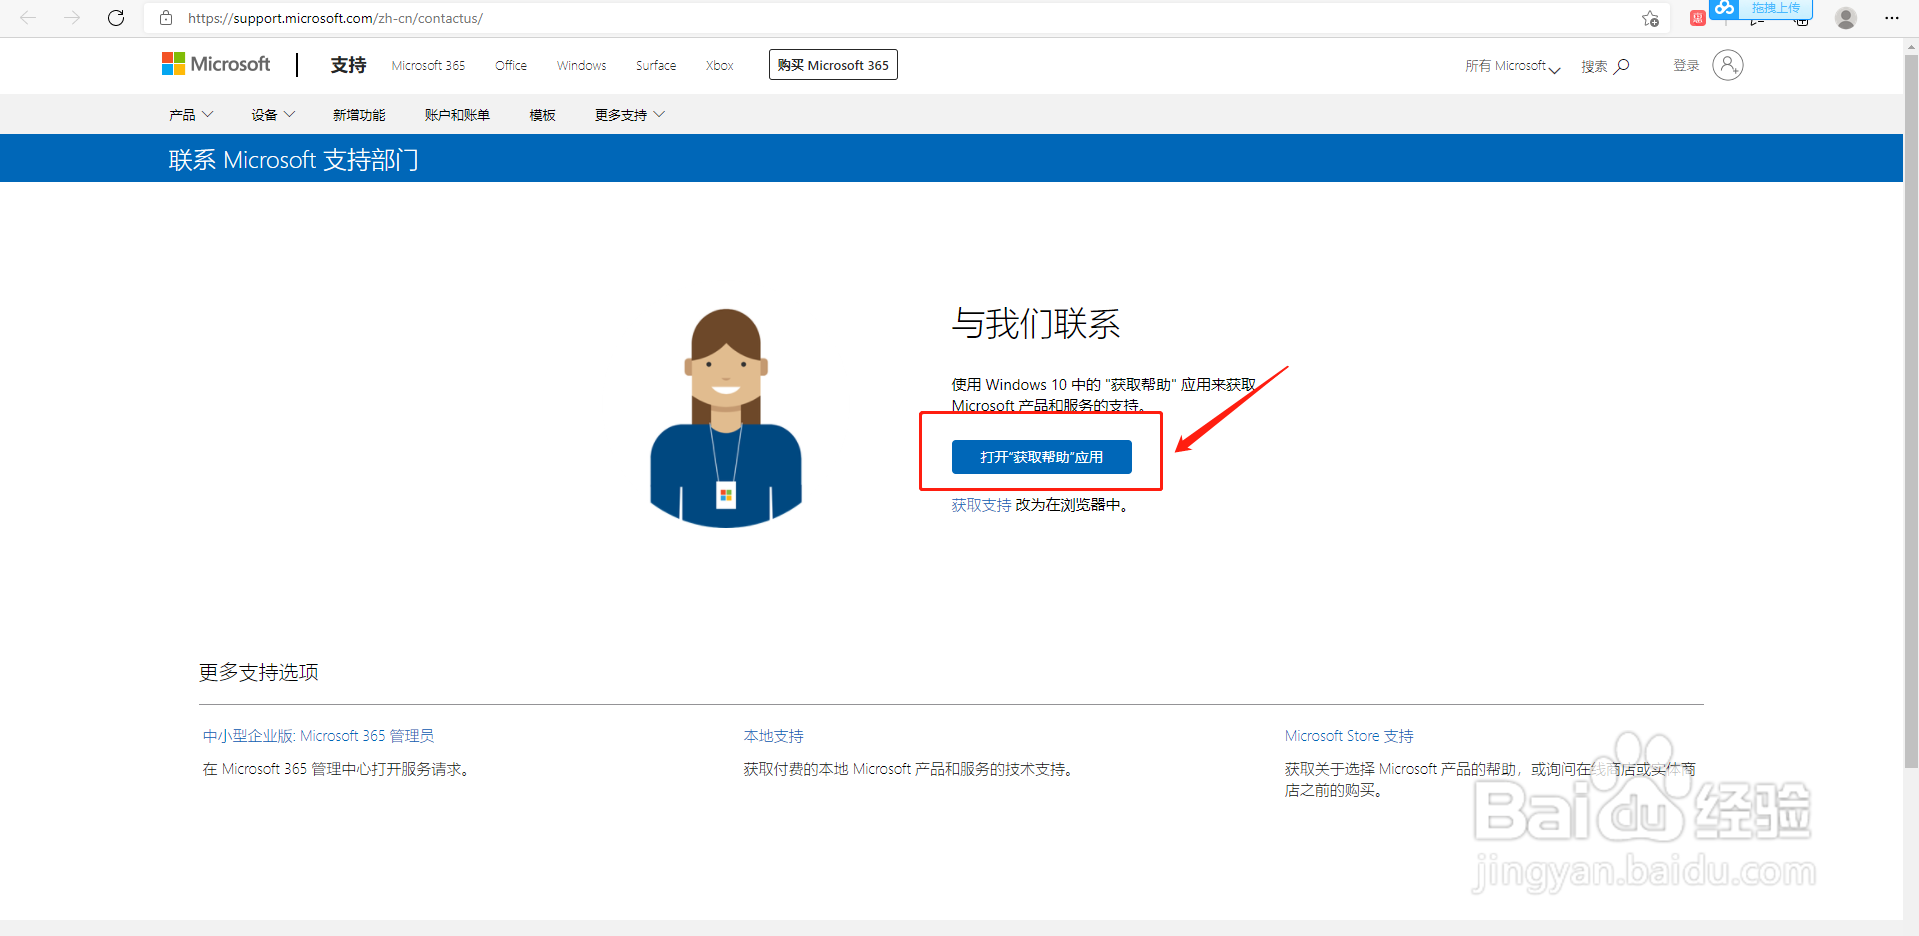Add page to favorites with star icon

(1649, 18)
